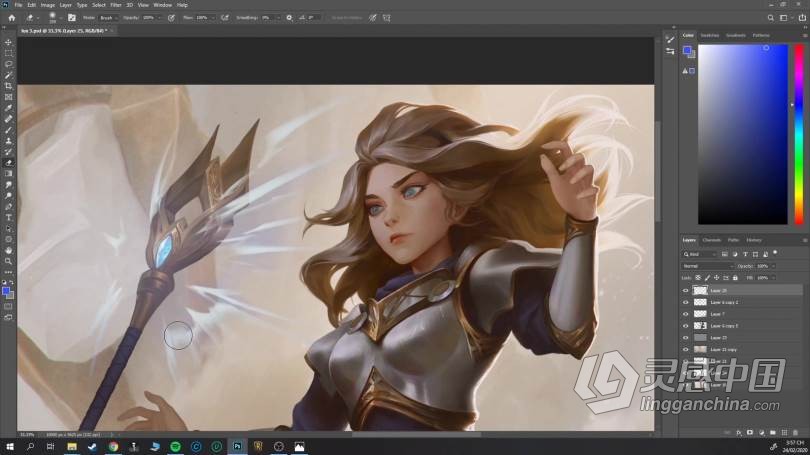Select the Layer 6 copy 2 thumbnail
The width and height of the screenshot is (810, 455).
700,302
